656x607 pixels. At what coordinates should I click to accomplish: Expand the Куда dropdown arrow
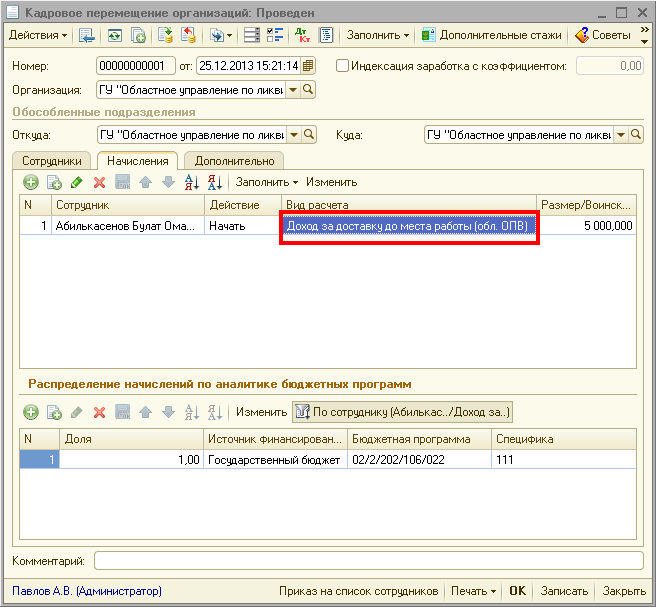[x=621, y=135]
